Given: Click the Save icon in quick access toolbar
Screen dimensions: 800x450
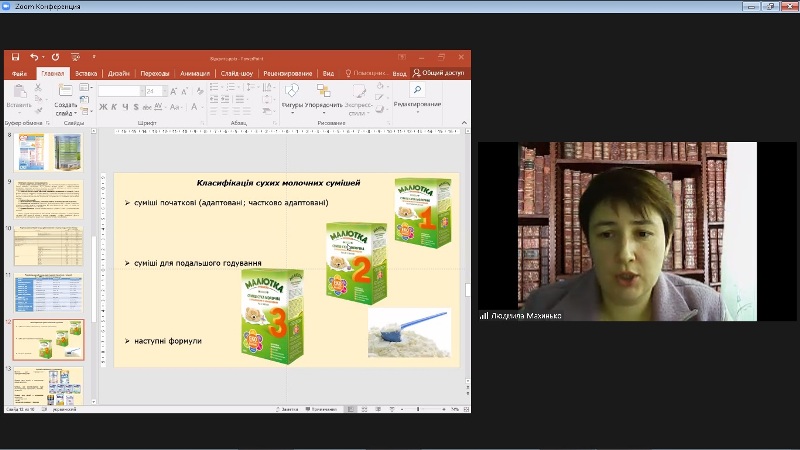Looking at the screenshot, I should pos(16,57).
